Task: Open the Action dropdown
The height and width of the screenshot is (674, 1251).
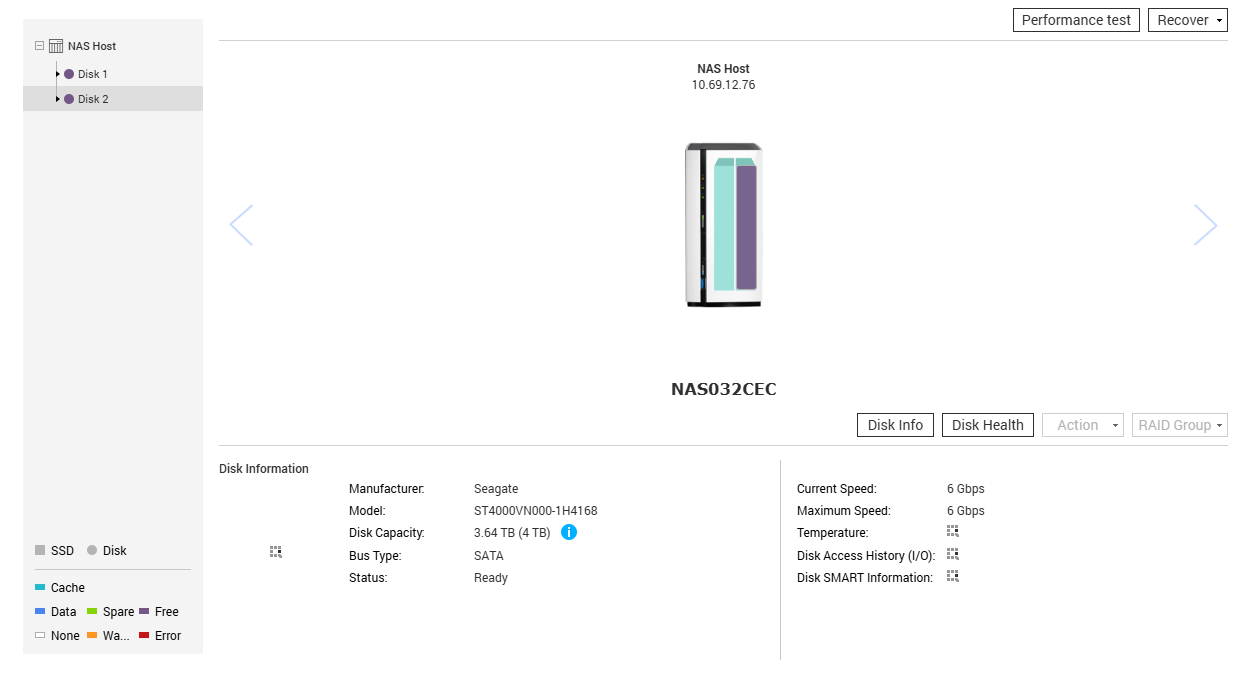Action: [1083, 425]
